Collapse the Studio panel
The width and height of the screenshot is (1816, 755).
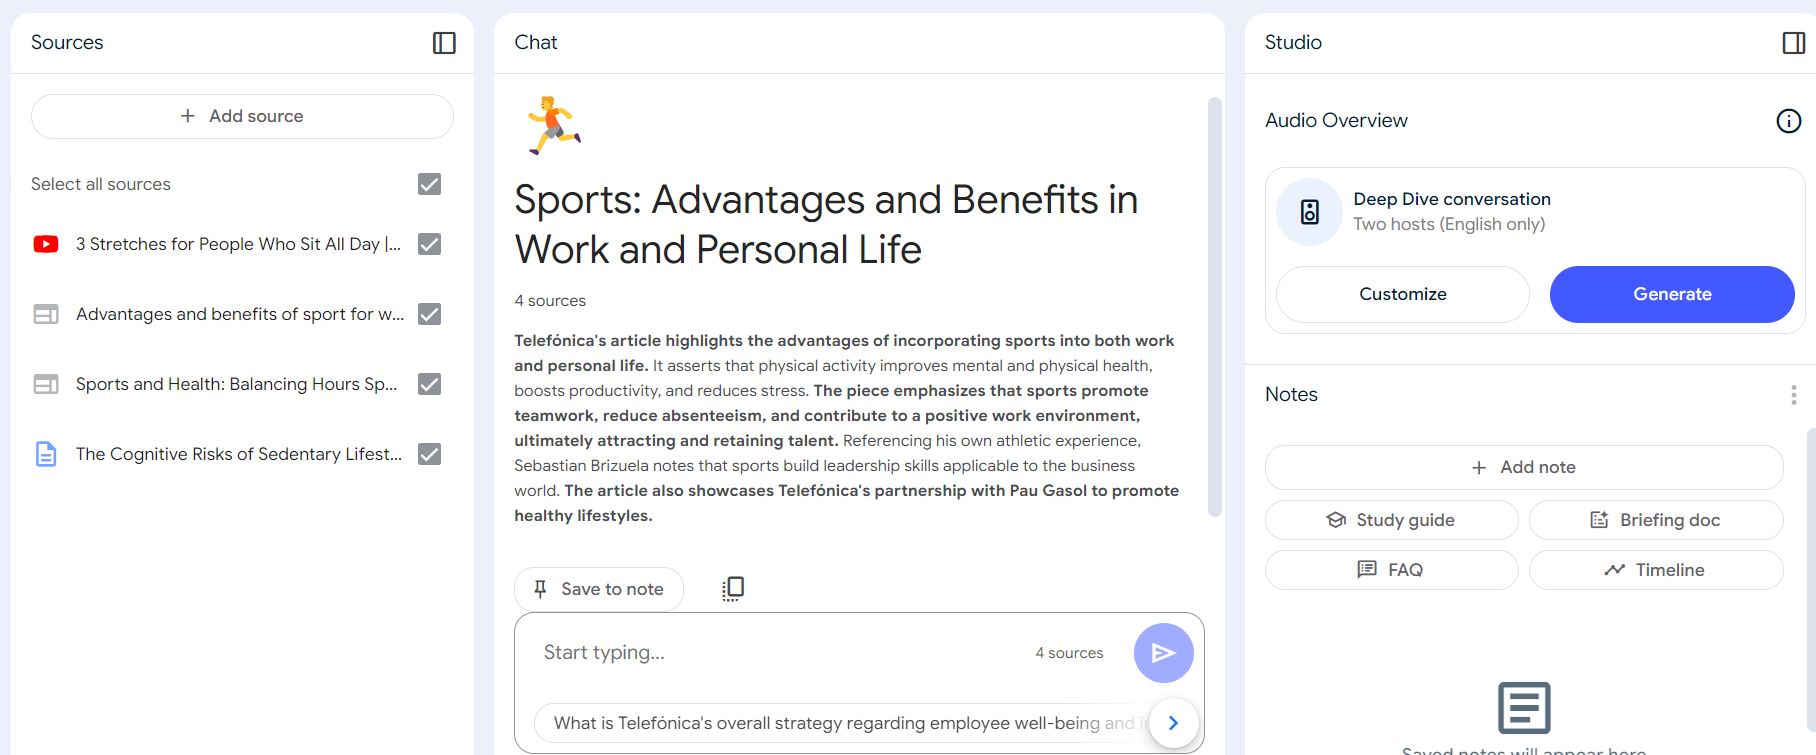point(1793,43)
